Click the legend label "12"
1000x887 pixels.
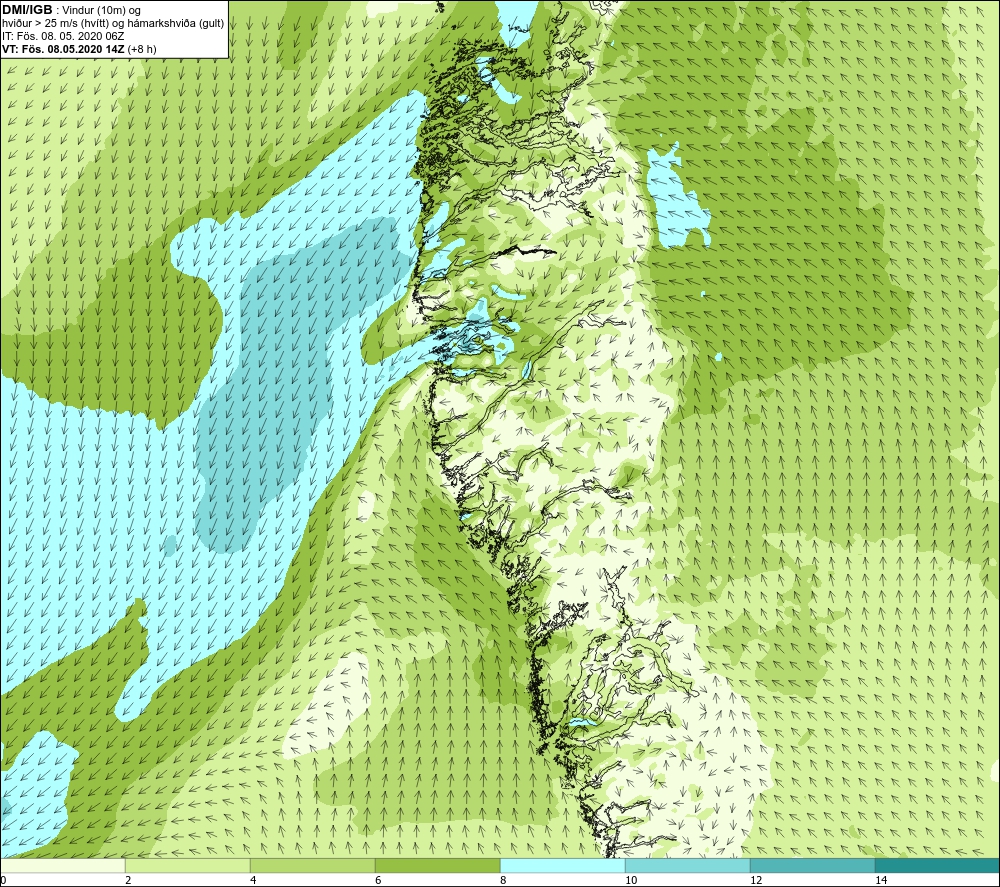(x=755, y=880)
